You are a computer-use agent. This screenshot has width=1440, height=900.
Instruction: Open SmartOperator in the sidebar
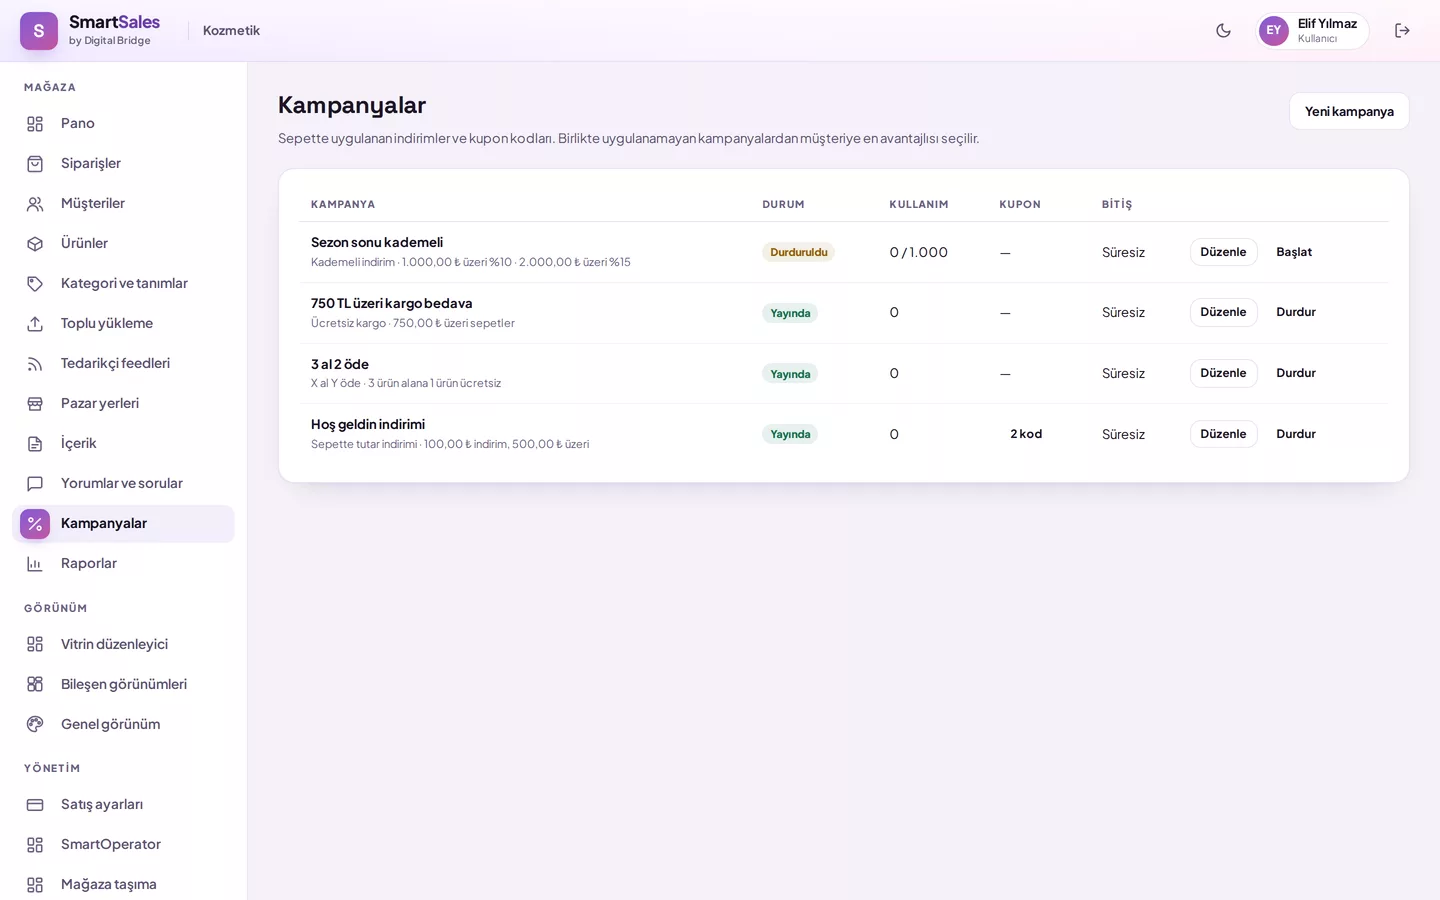click(123, 844)
